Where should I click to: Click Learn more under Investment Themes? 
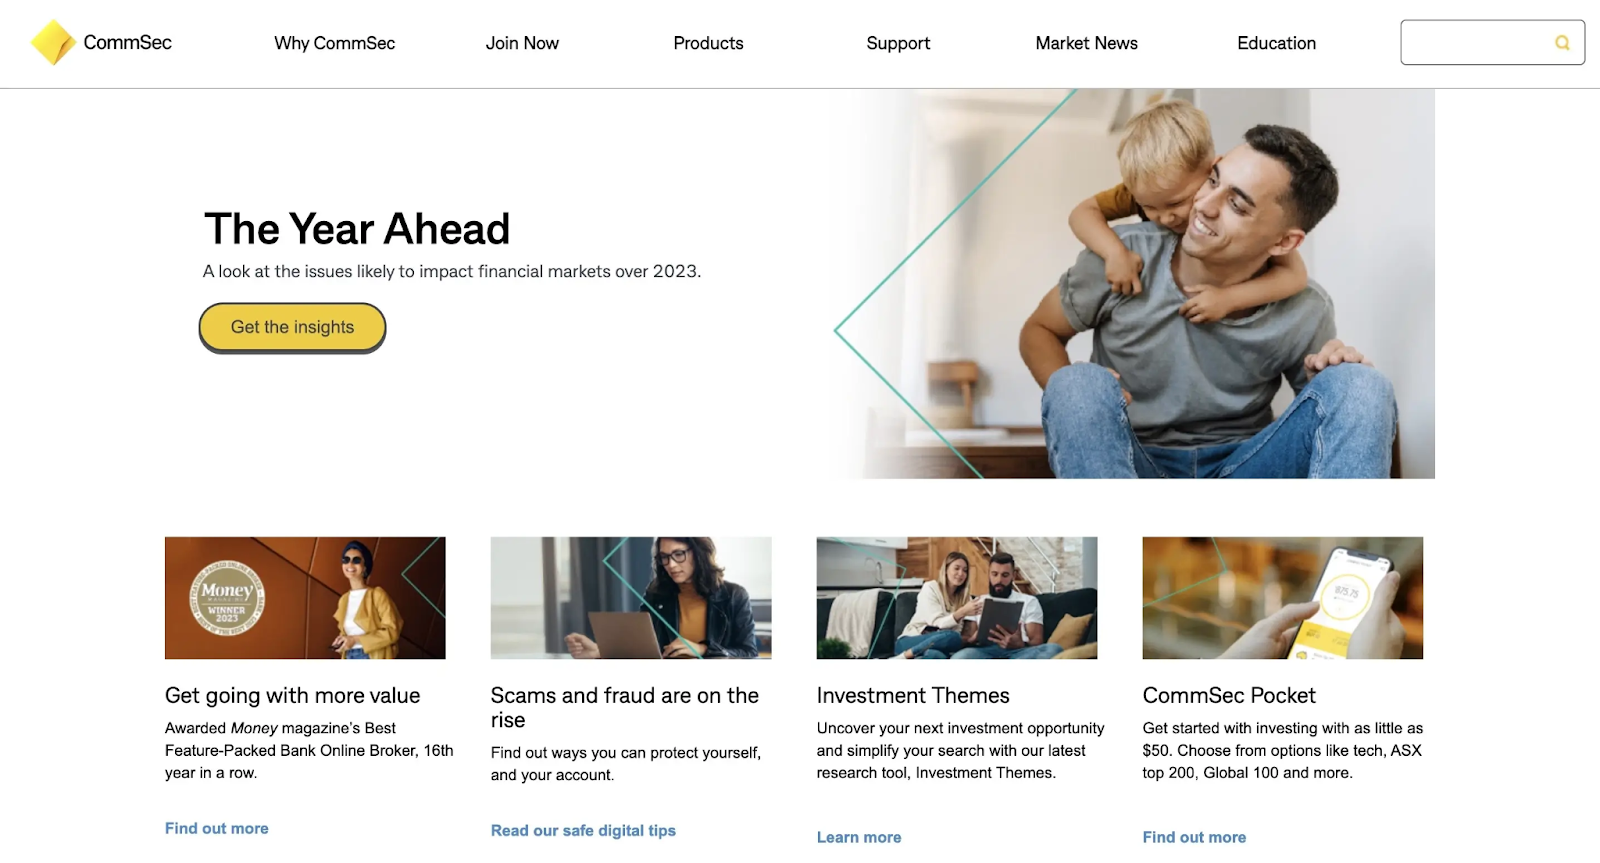coord(859,837)
